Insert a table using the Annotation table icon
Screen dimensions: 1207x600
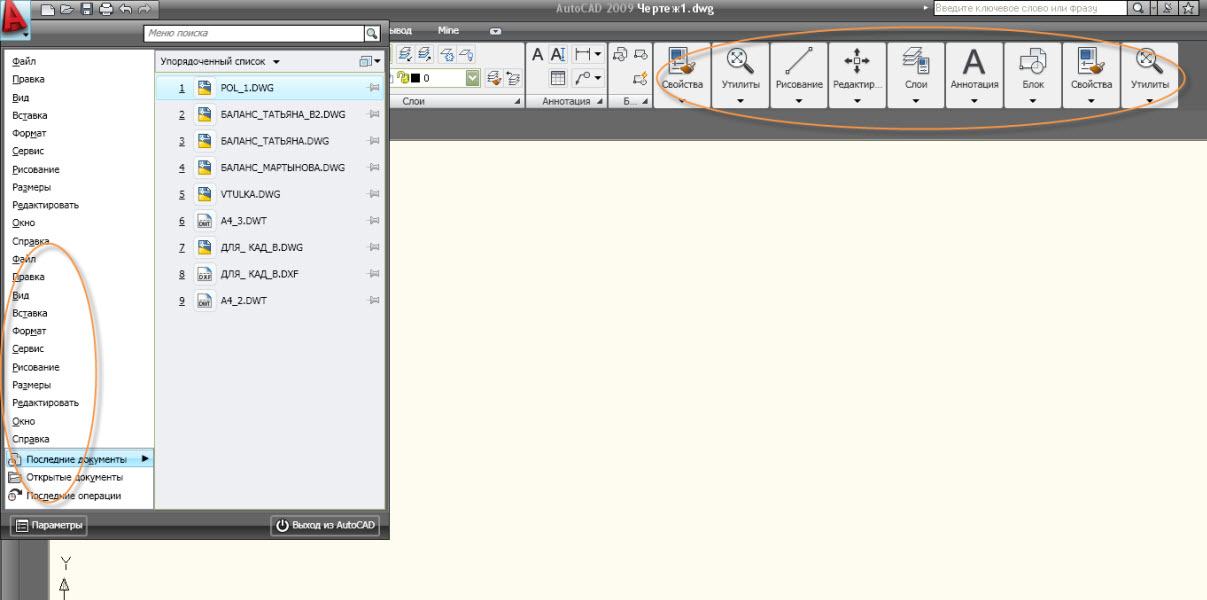(x=558, y=78)
